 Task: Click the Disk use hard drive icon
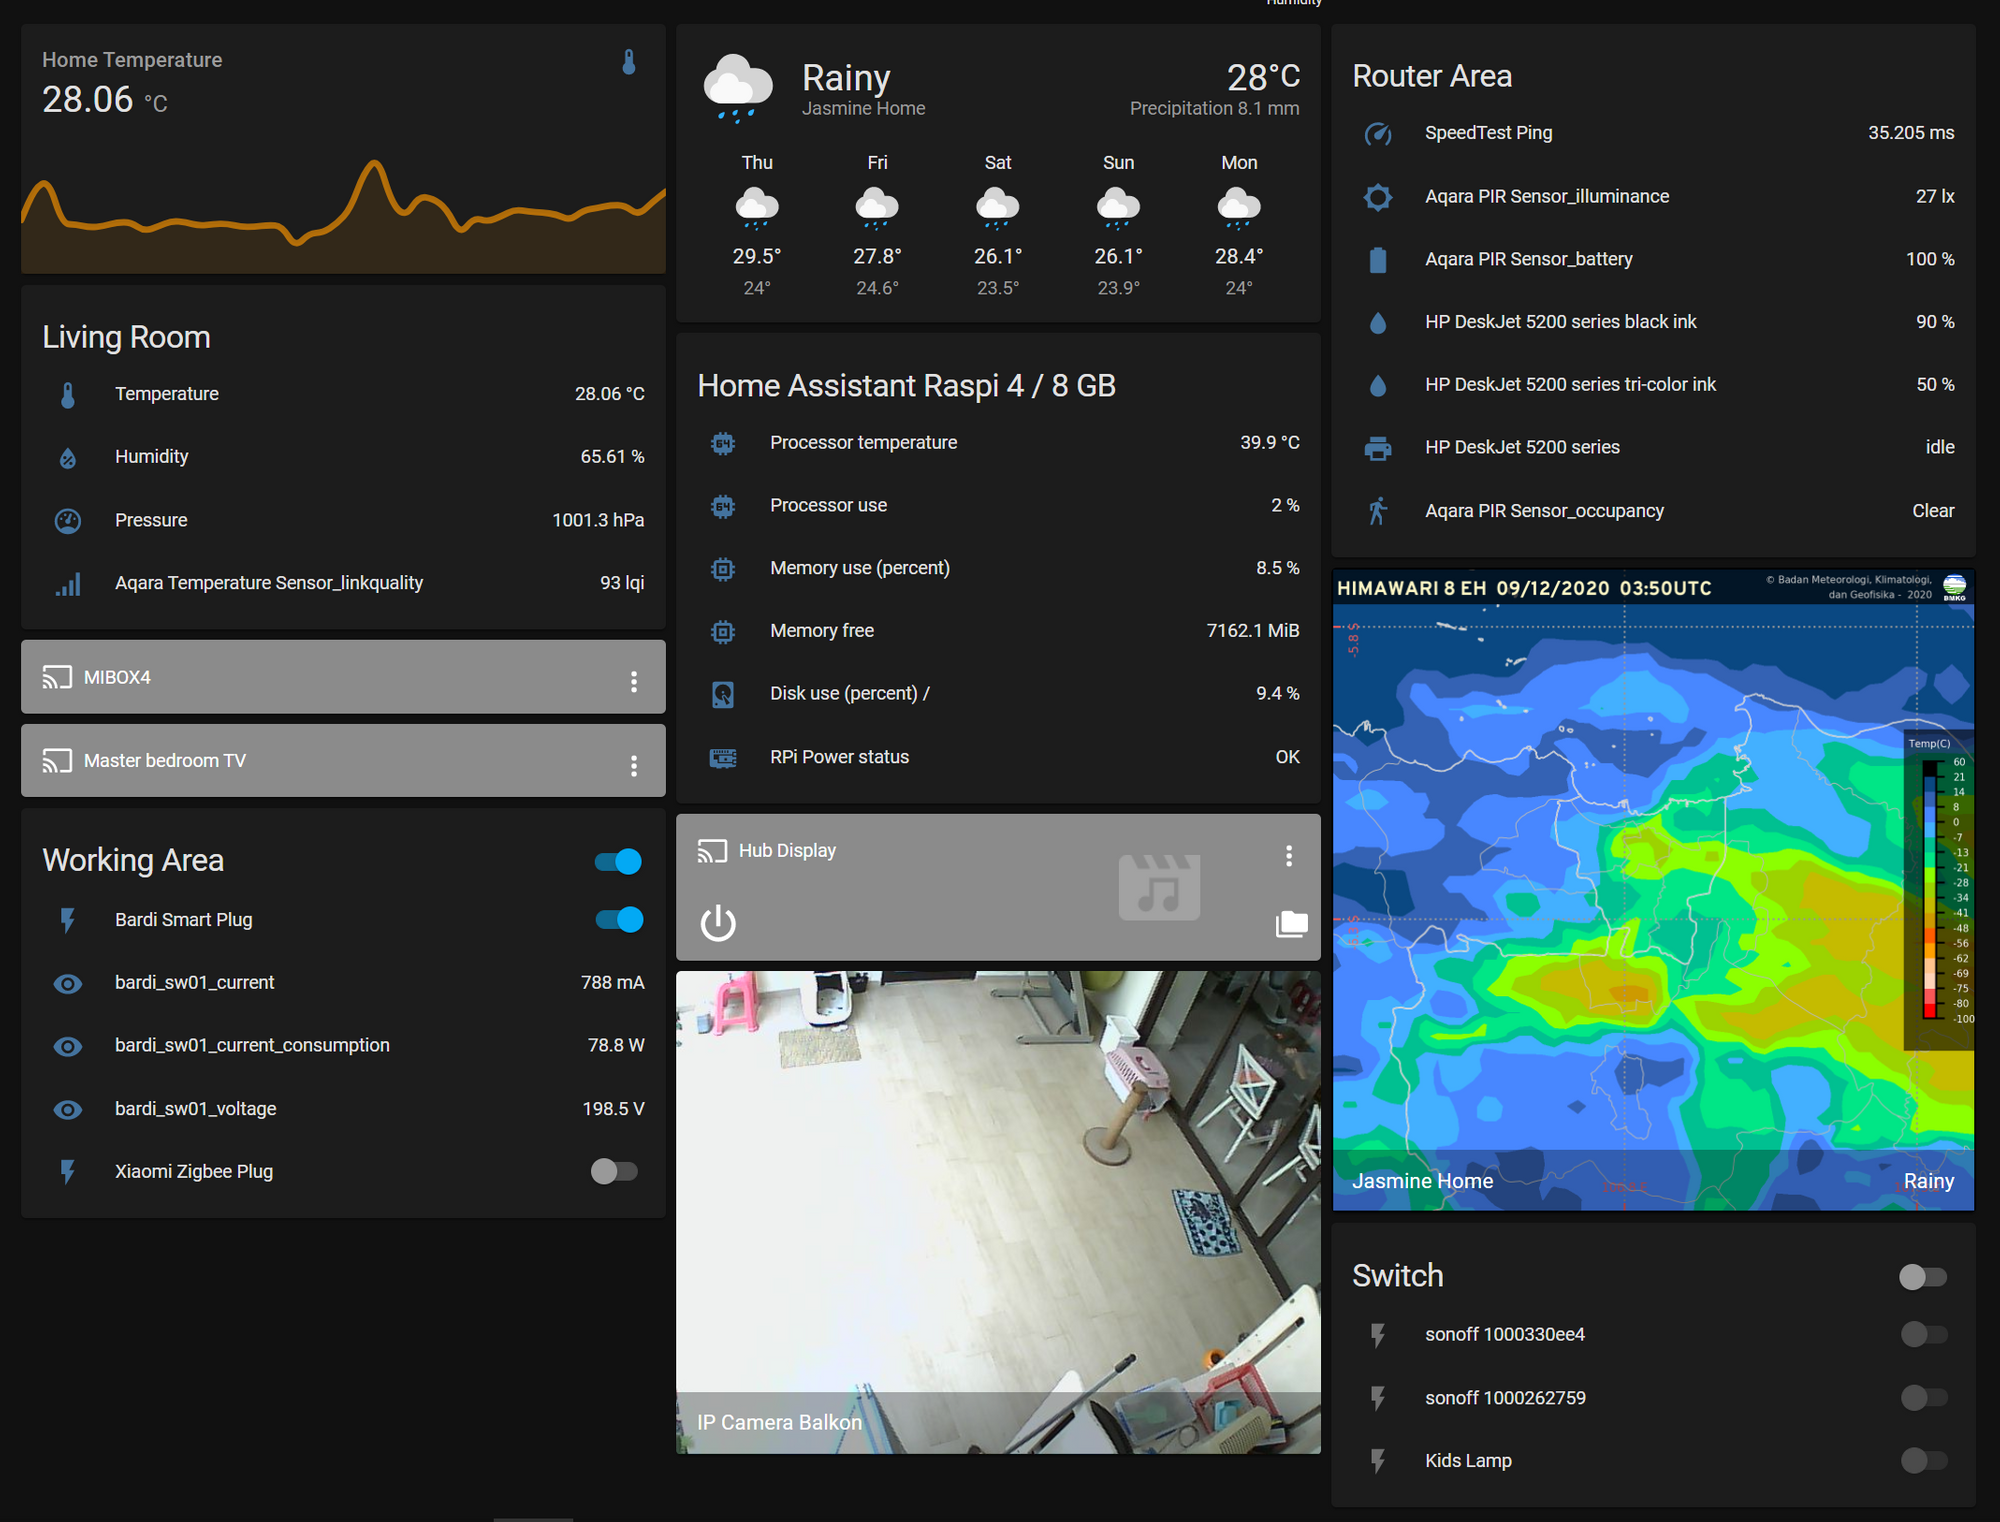pos(723,694)
